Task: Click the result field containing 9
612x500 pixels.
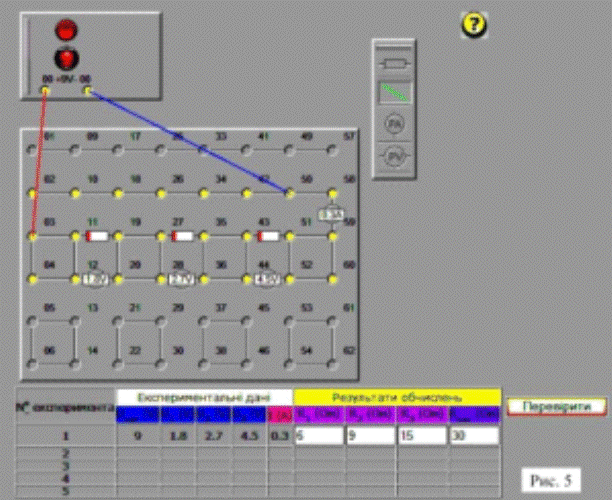Action: click(369, 437)
